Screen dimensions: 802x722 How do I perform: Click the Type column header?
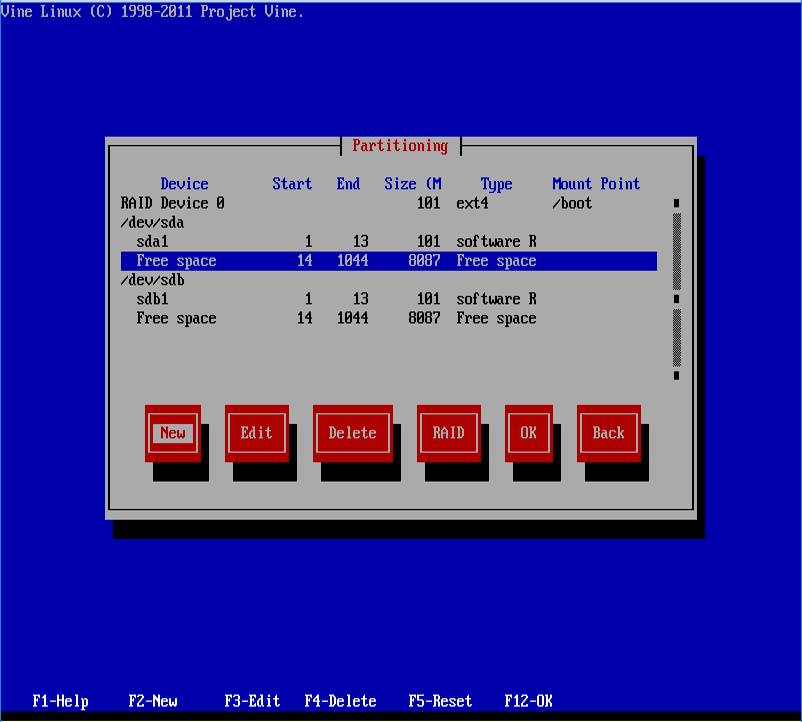496,184
